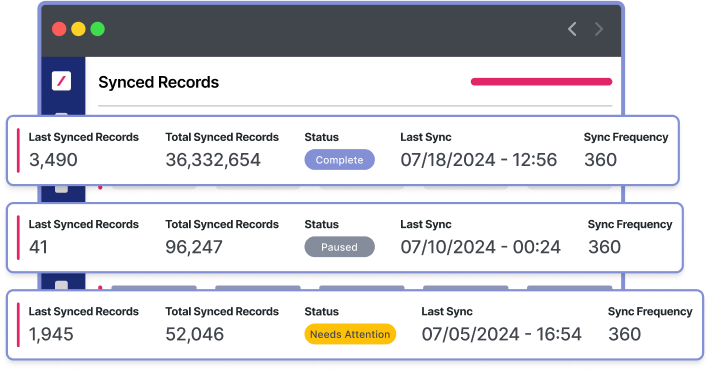Open the app logo icon in the sidebar

click(x=62, y=81)
